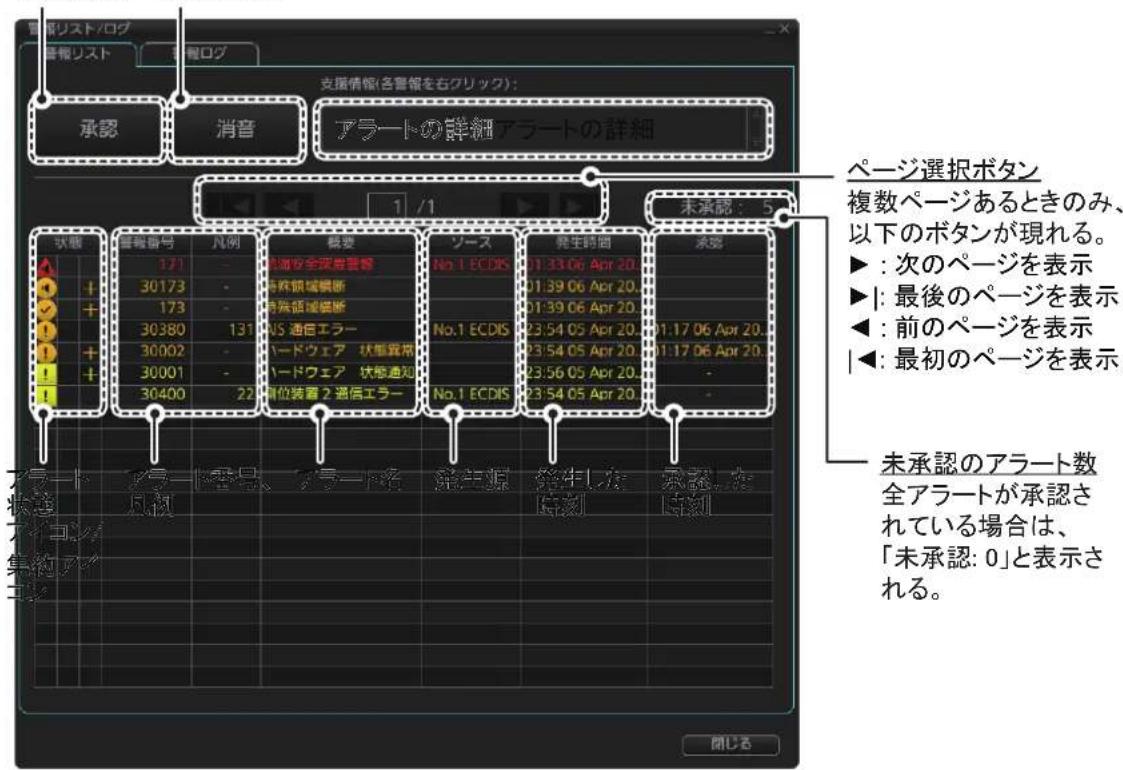Expand the aggregated alert 30001
The height and width of the screenshot is (770, 1123).
pos(90,374)
